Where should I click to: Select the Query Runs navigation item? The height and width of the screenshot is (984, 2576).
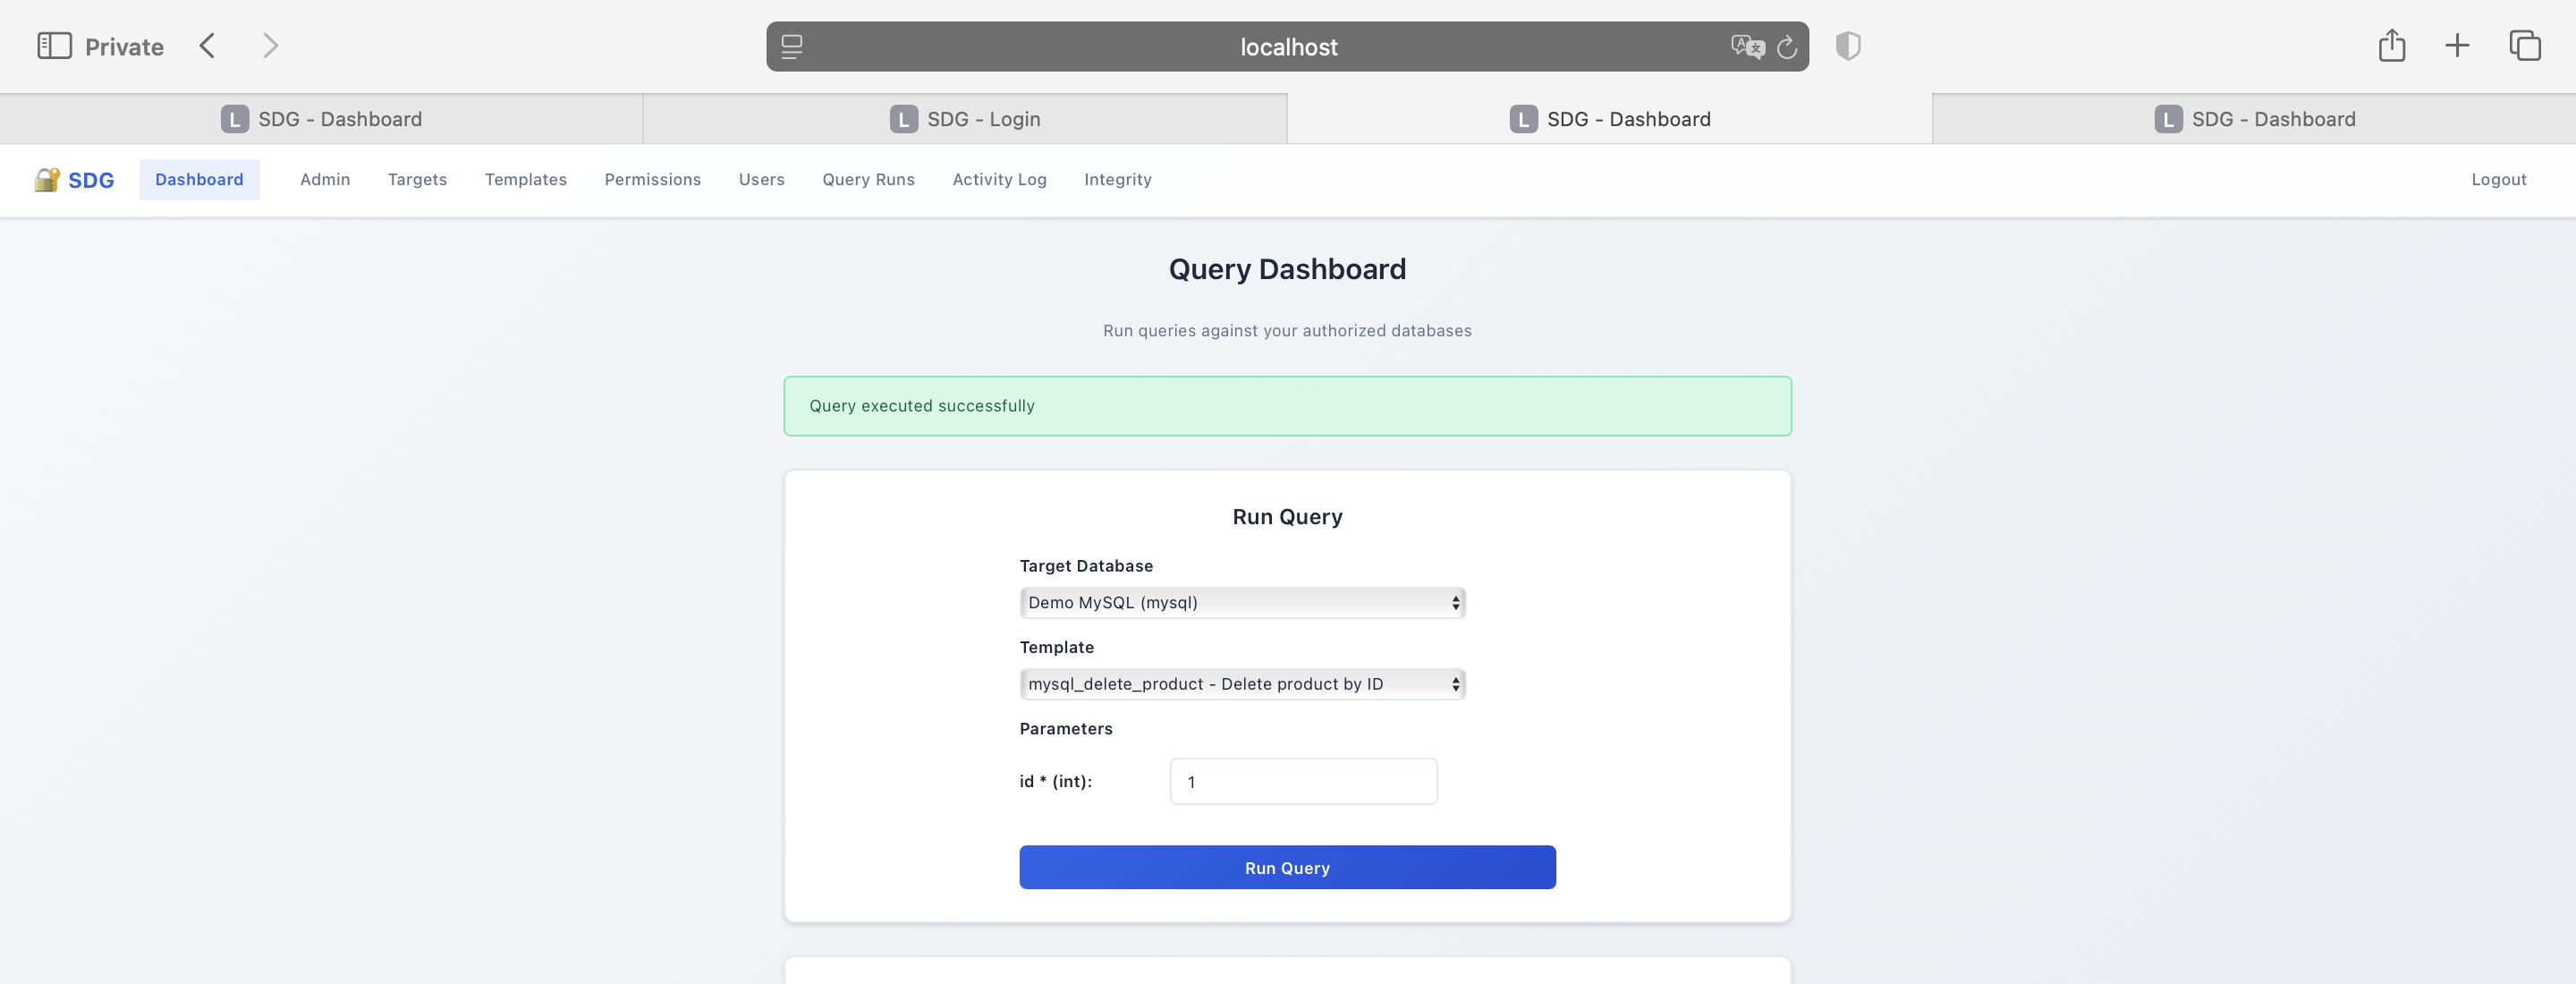tap(868, 179)
